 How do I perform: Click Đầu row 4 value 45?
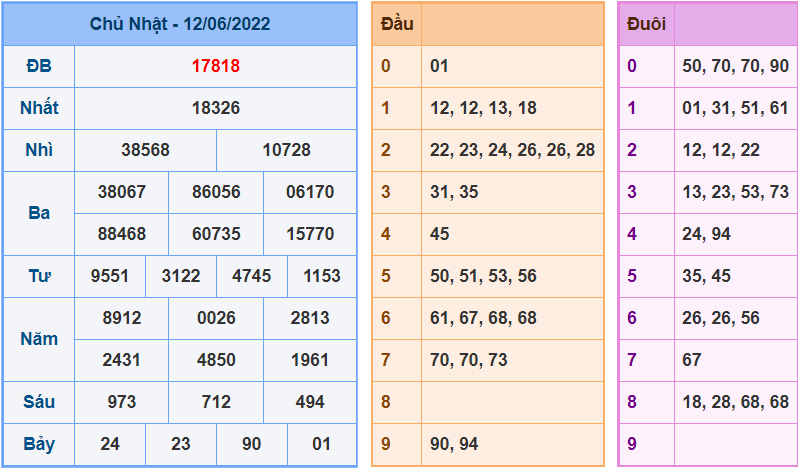tap(440, 234)
